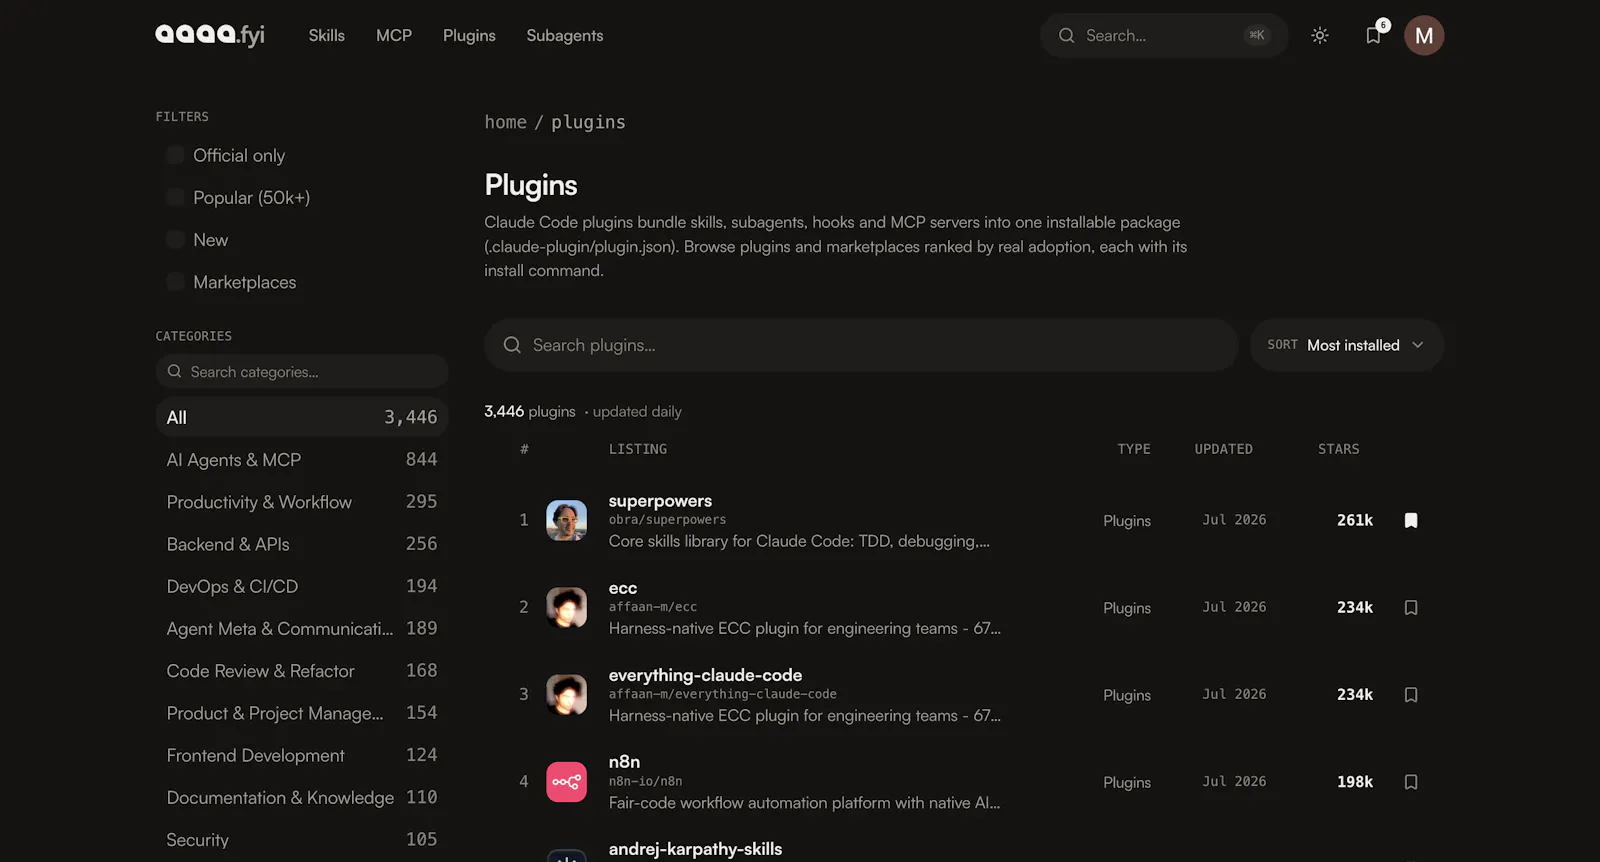Open the andrej-karpathy-skills listing

coord(695,849)
